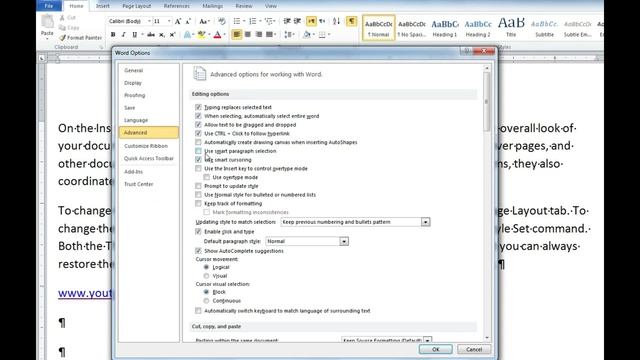
Task: Switch to the Insert ribbon tab
Action: tap(102, 6)
